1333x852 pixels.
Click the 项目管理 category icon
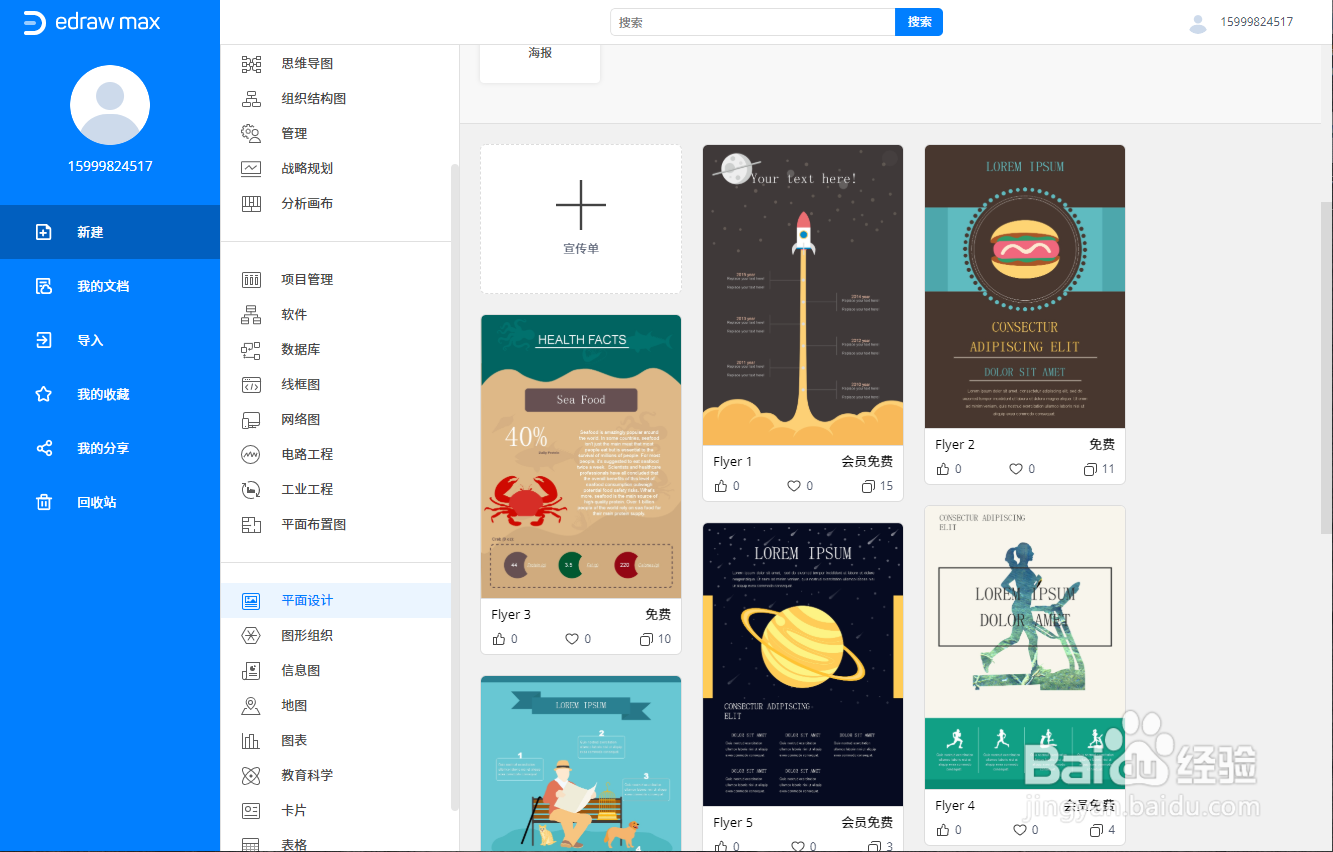click(x=251, y=279)
